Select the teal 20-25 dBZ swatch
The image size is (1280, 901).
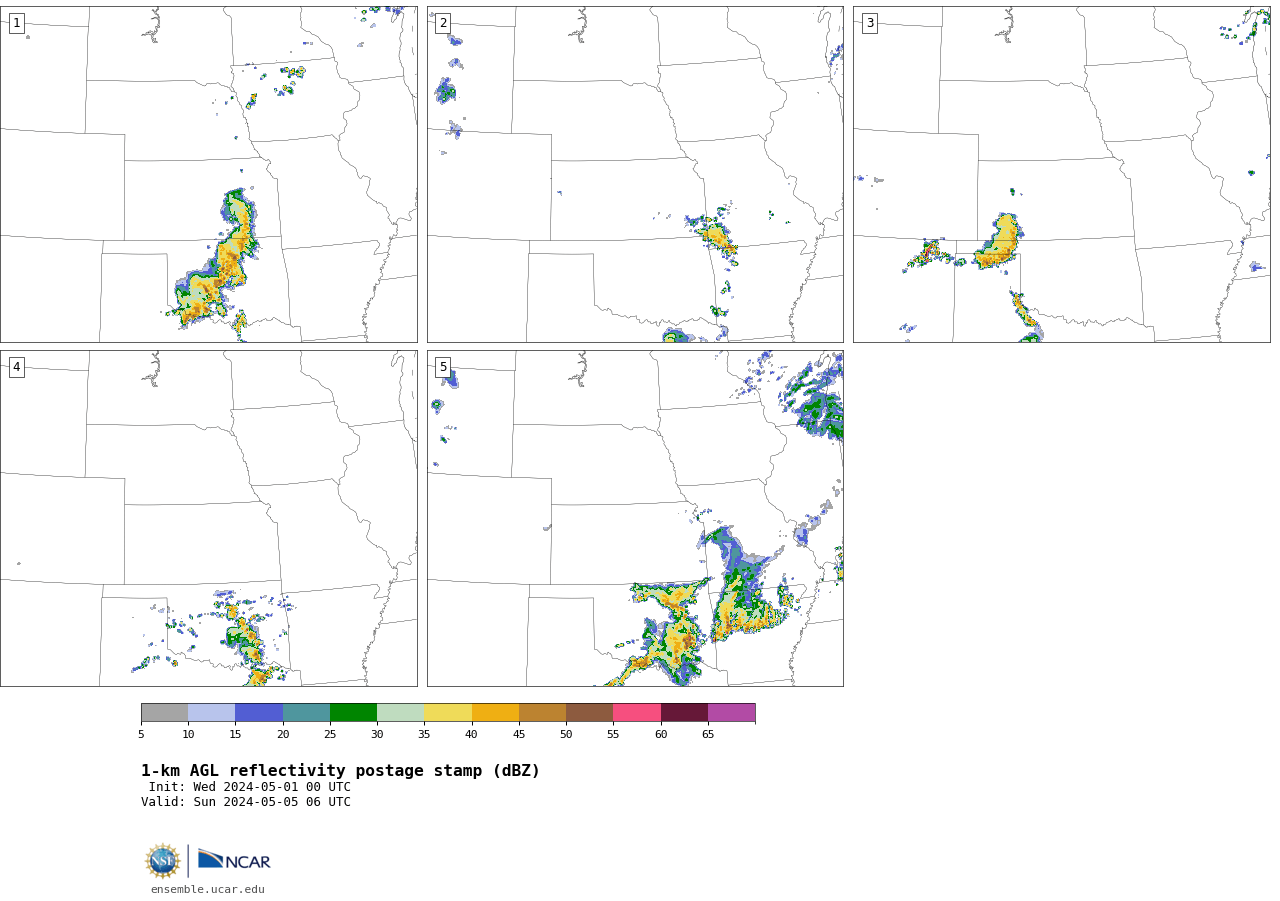306,713
